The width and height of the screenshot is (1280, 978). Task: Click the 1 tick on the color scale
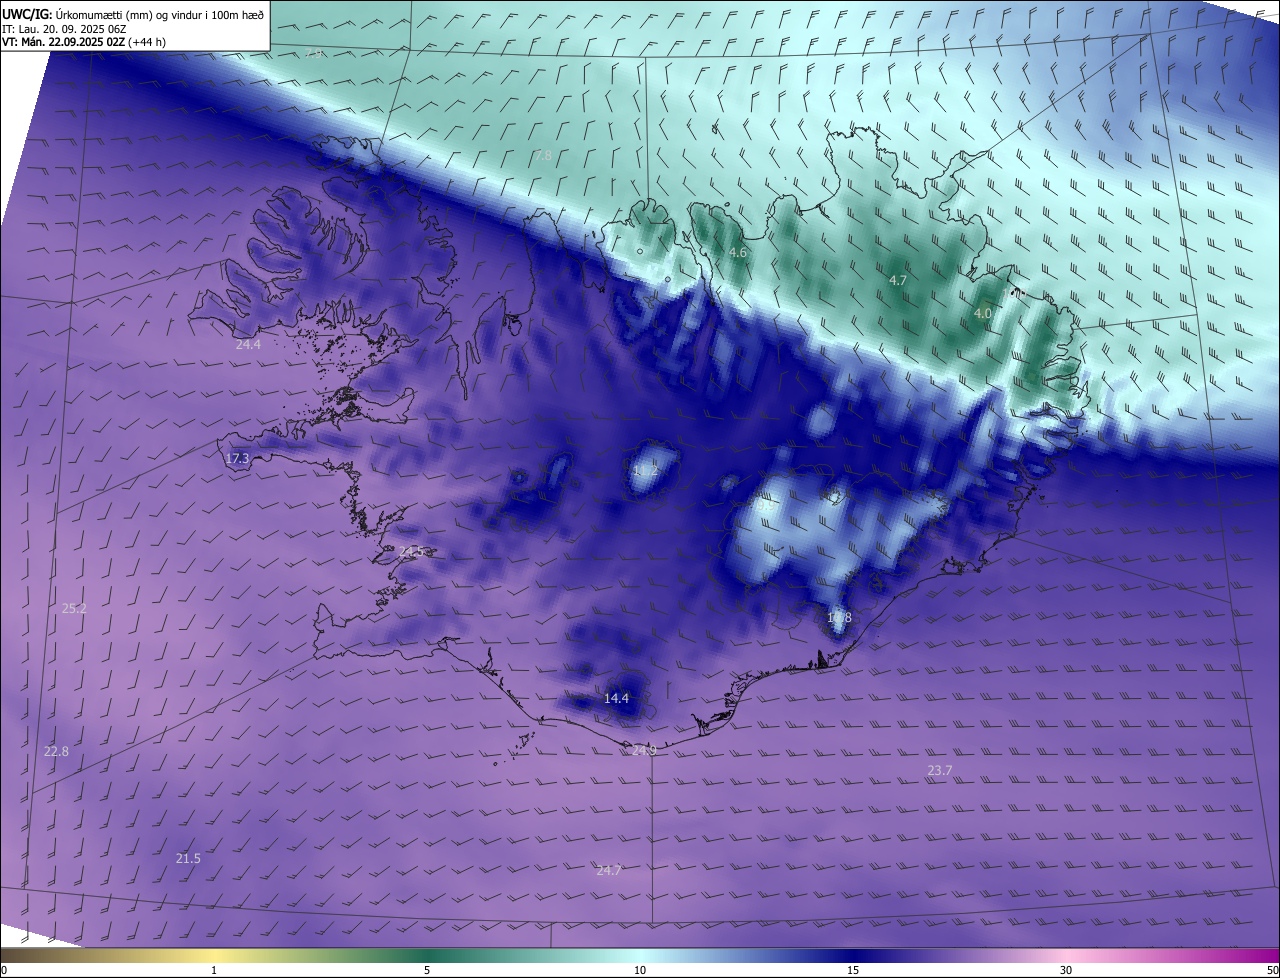click(x=214, y=970)
